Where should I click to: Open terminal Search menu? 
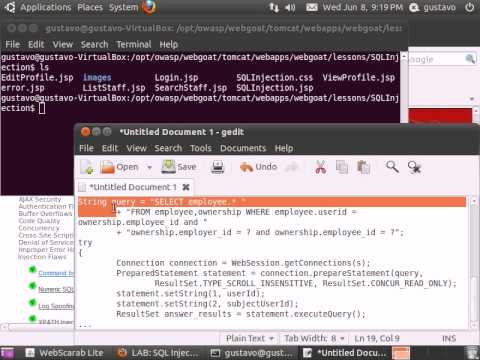pyautogui.click(x=94, y=44)
